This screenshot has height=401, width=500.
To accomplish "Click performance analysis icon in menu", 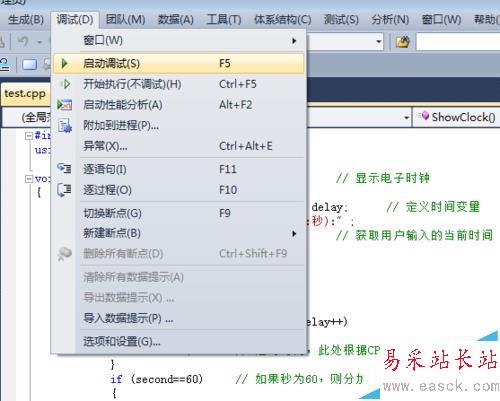I will click(65, 105).
